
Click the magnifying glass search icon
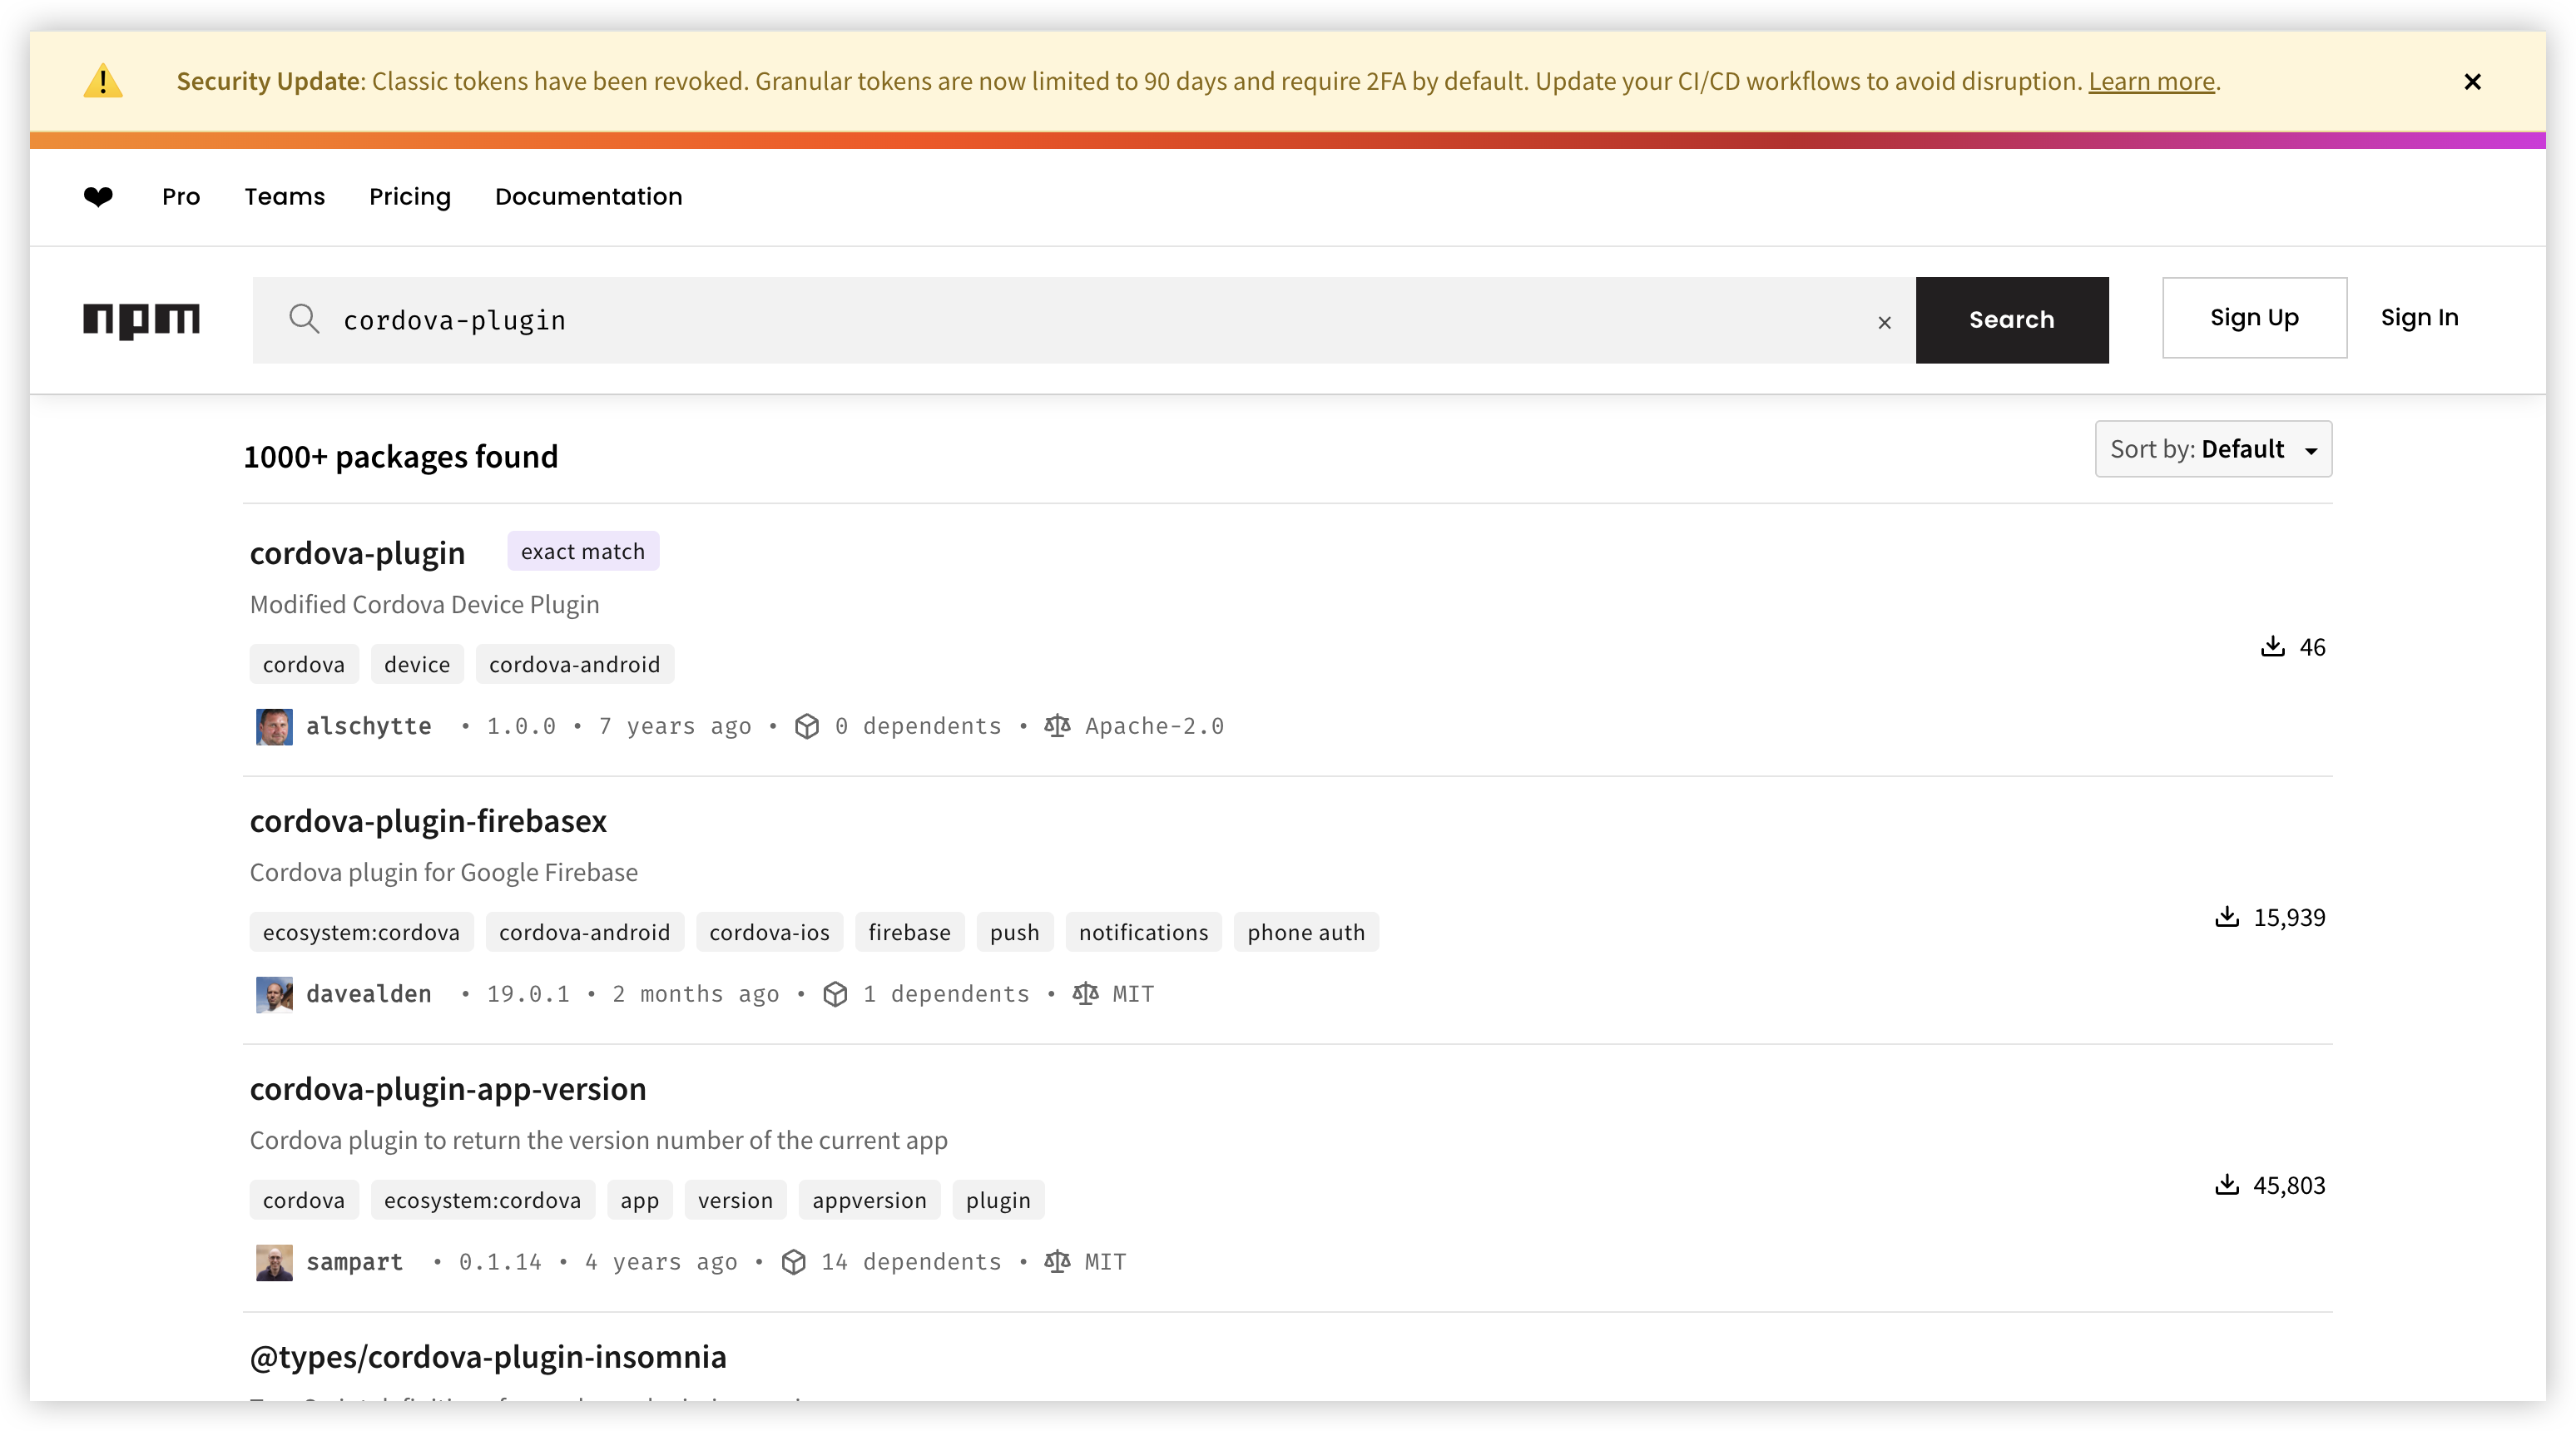[304, 319]
